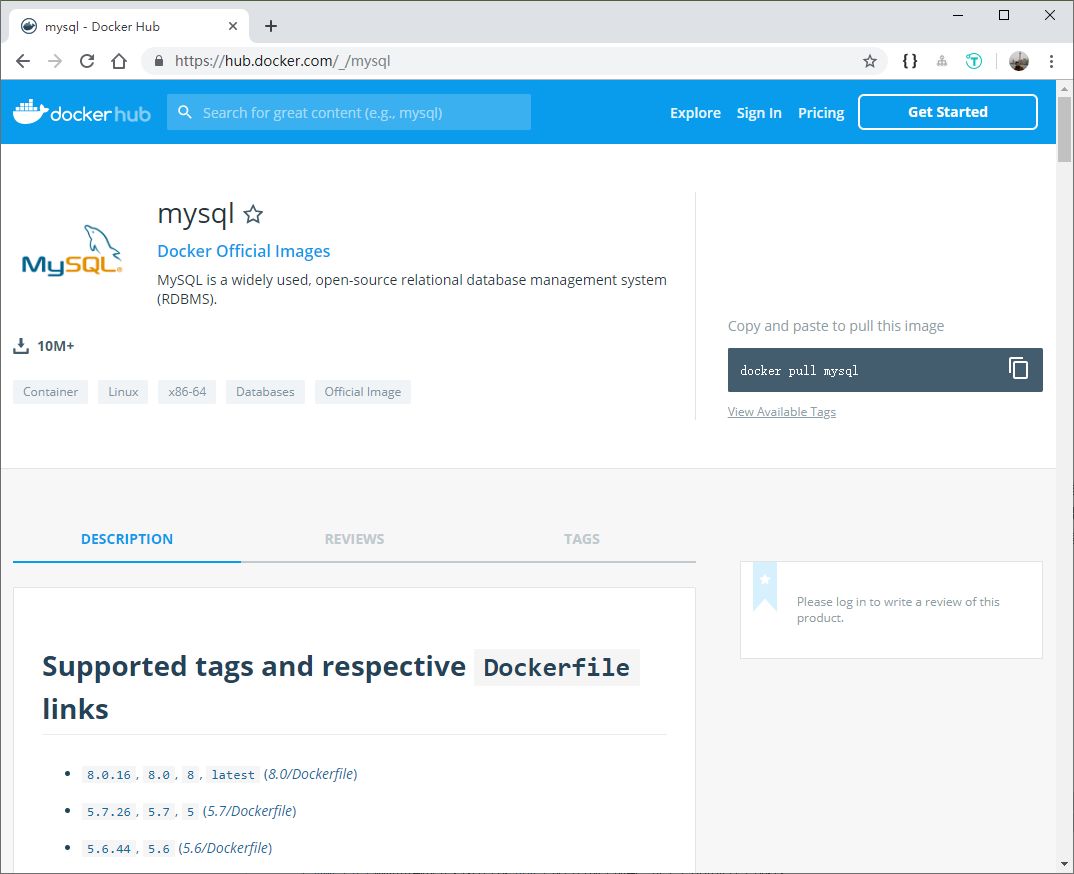Bookmark this page with the star icon
Image resolution: width=1074 pixels, height=874 pixels.
(x=870, y=61)
